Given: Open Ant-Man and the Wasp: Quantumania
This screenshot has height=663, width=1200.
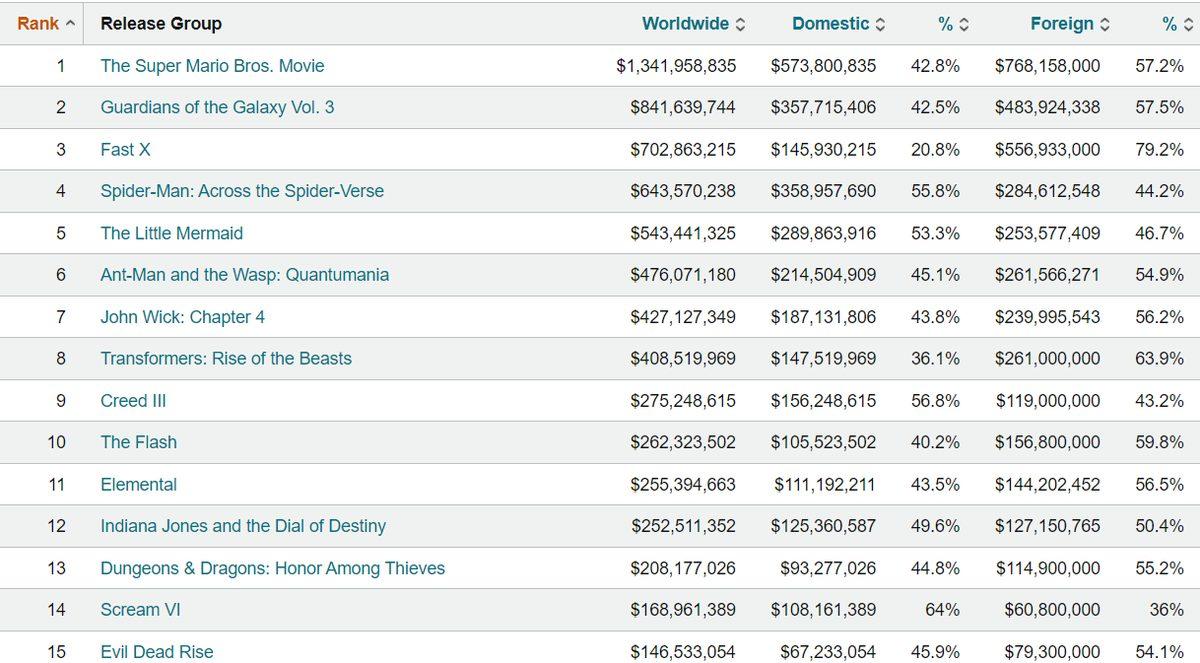Looking at the screenshot, I should pos(244,275).
